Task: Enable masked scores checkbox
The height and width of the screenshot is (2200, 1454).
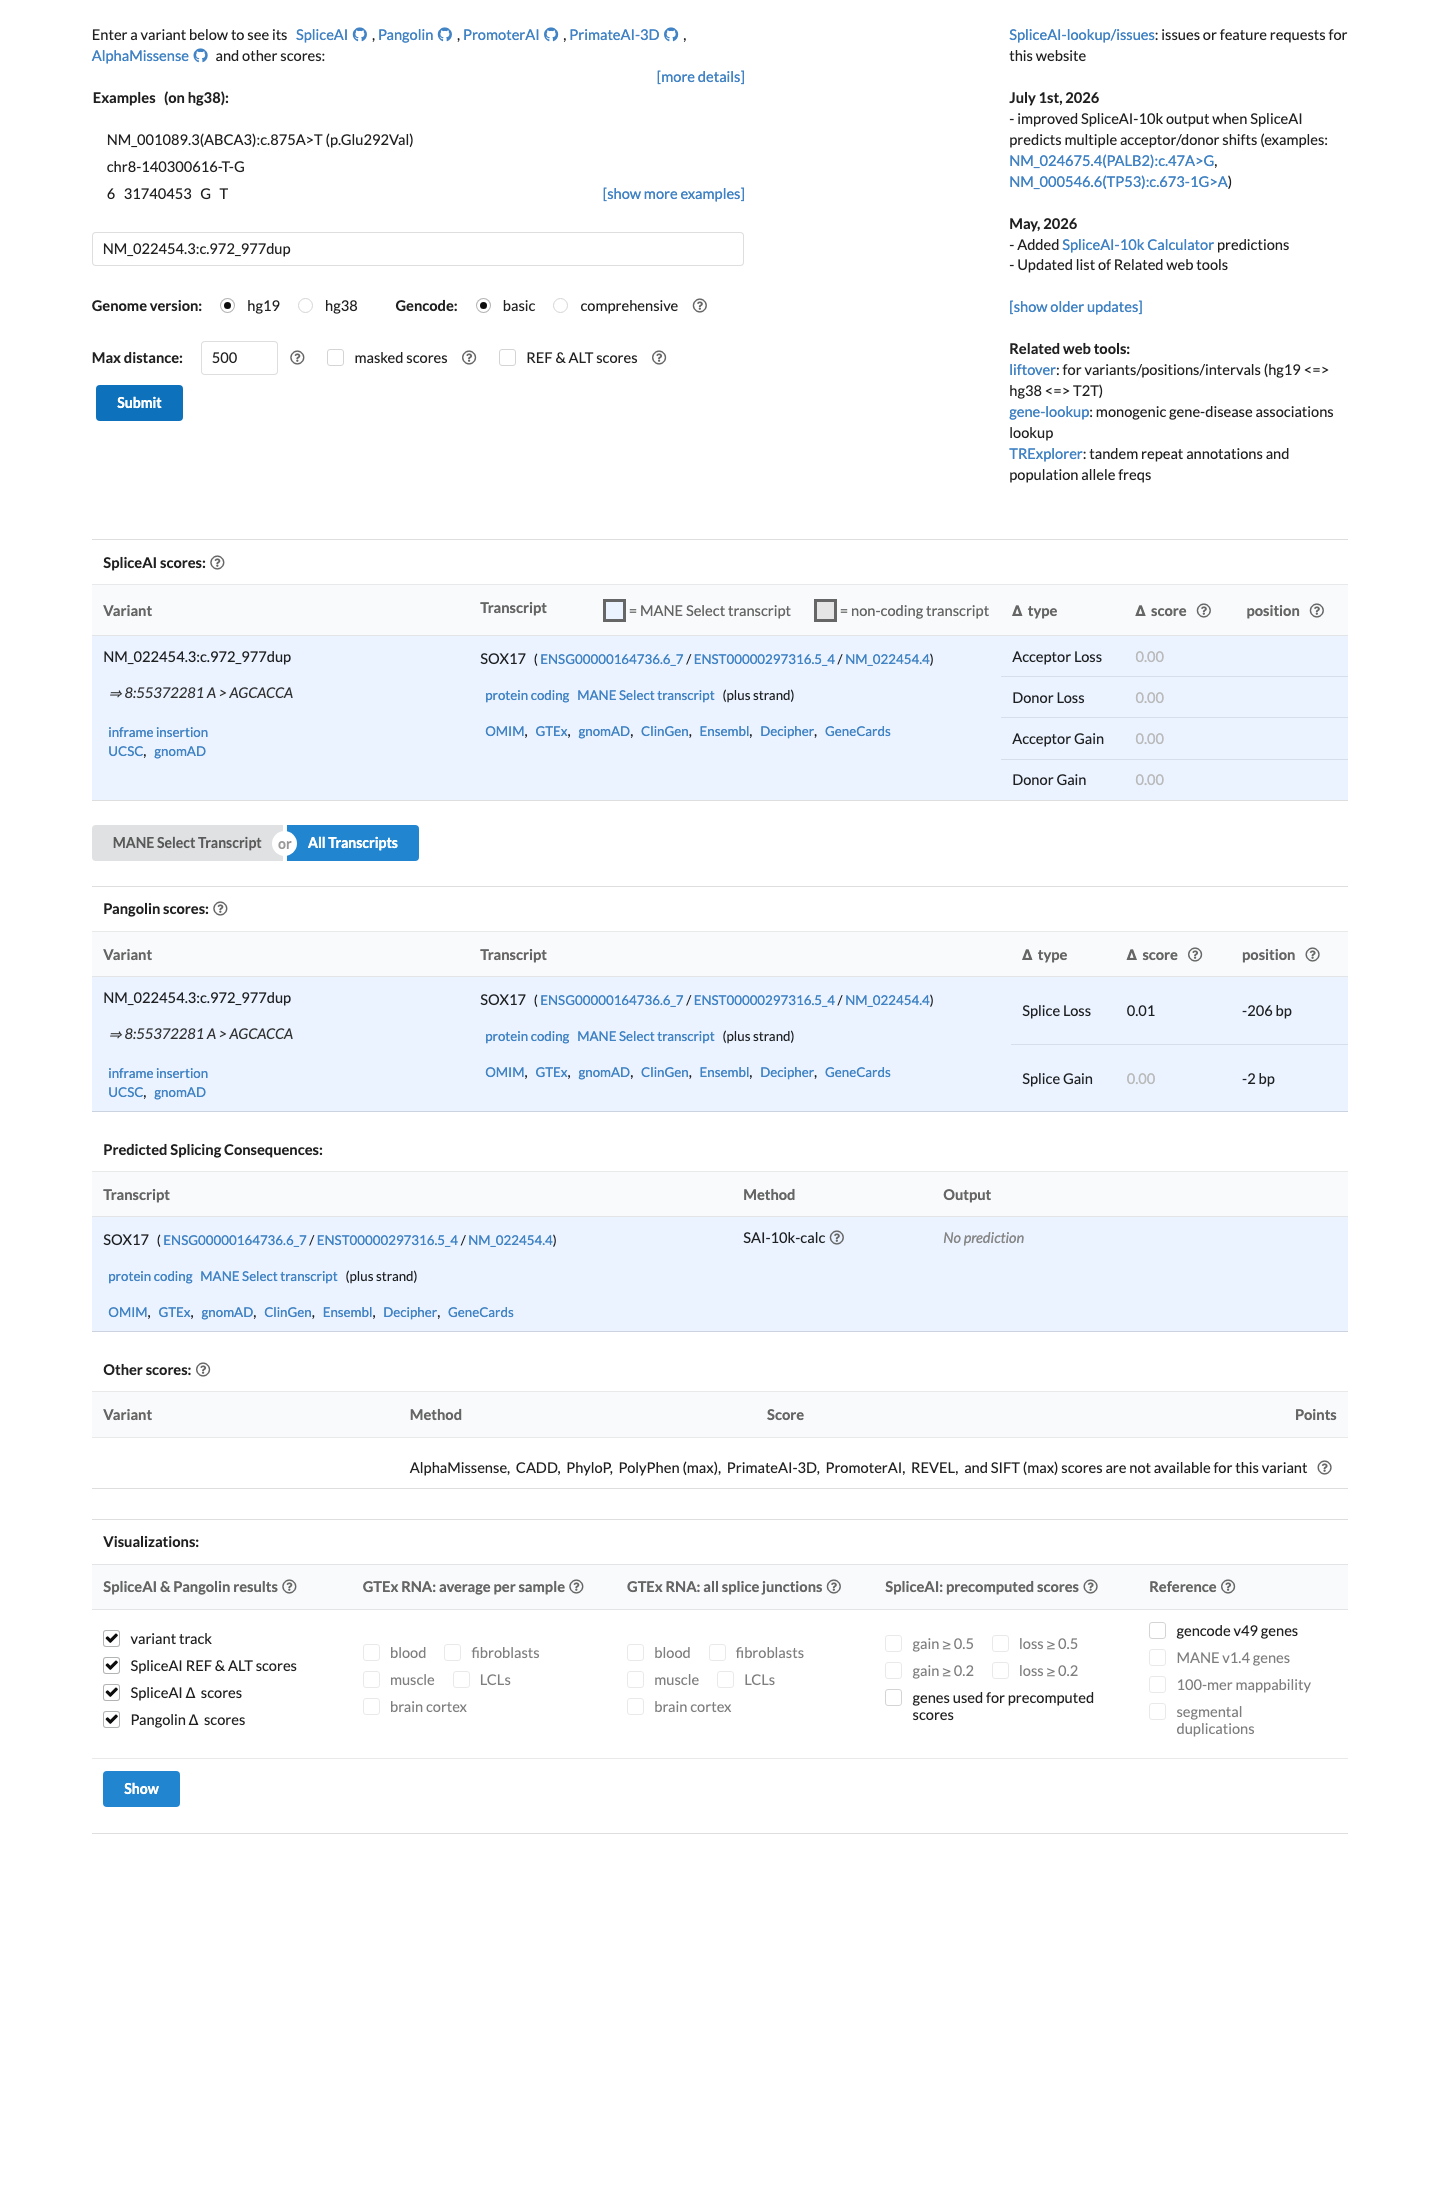Action: click(336, 358)
